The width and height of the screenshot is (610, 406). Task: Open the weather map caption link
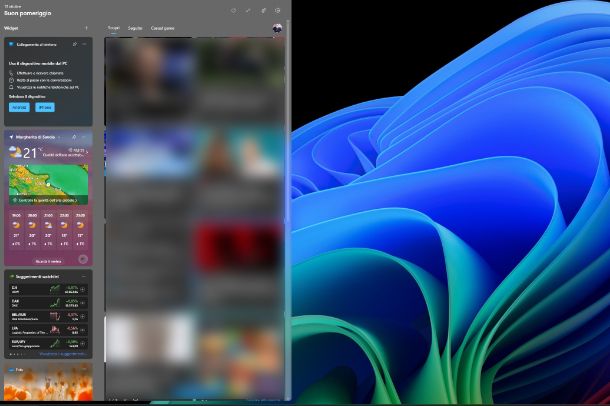click(x=48, y=200)
